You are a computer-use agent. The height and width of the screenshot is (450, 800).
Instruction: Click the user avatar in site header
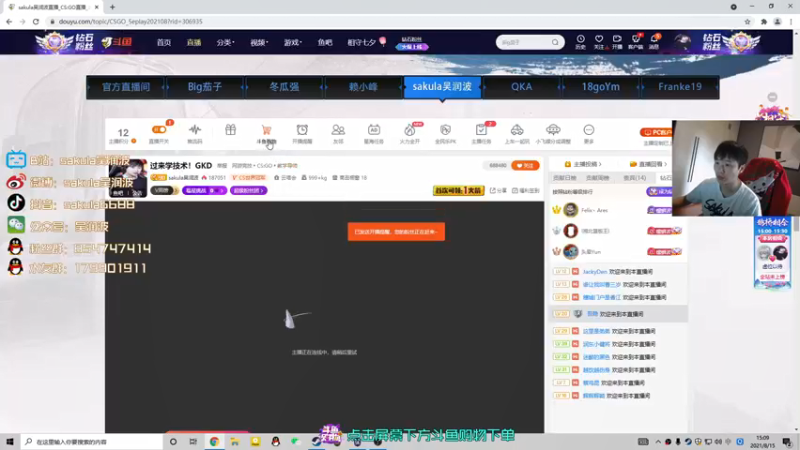tap(682, 42)
